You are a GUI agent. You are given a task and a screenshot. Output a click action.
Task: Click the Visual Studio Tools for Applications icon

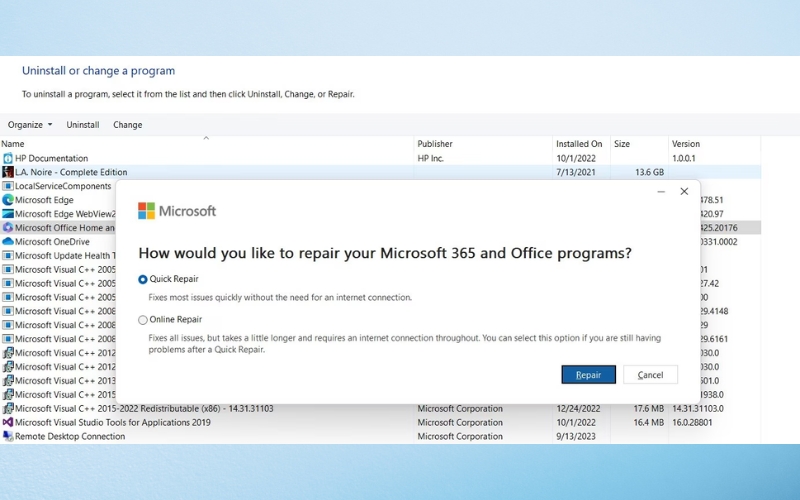coord(8,422)
